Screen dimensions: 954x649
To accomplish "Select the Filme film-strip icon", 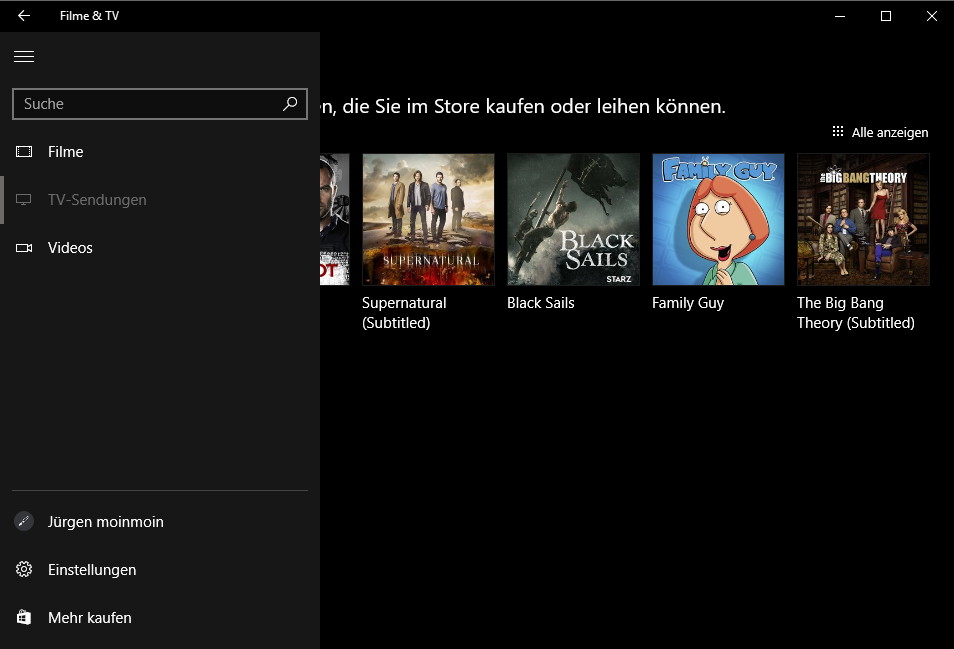I will pyautogui.click(x=24, y=151).
